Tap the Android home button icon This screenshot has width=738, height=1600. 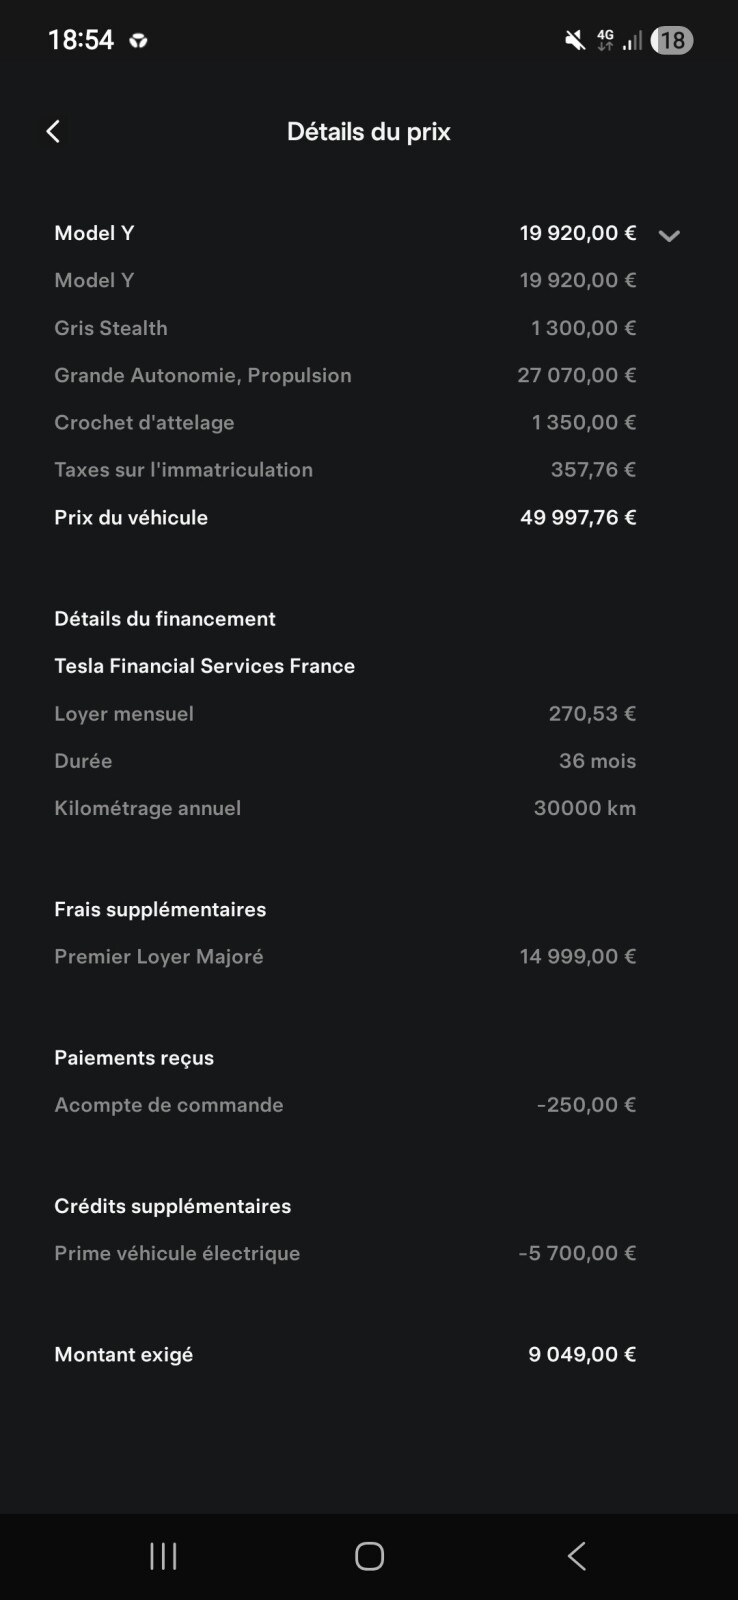coord(369,1556)
